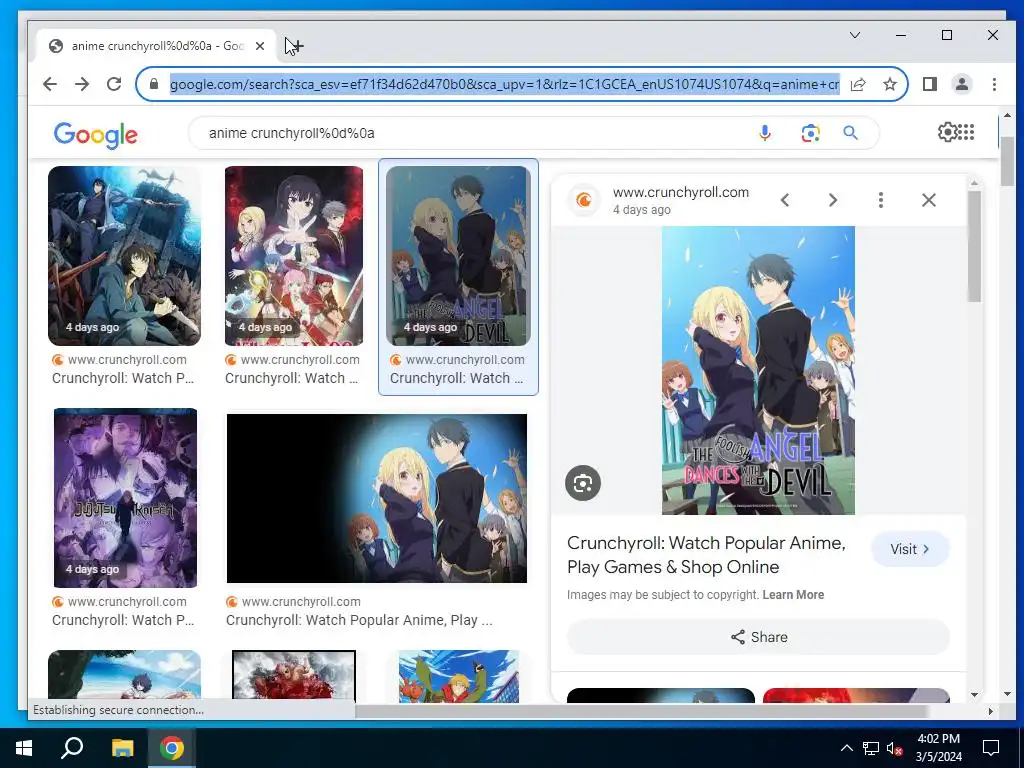Select the highlighted Angel Devil thumbnail
Screen dimensions: 1024x768
point(458,255)
